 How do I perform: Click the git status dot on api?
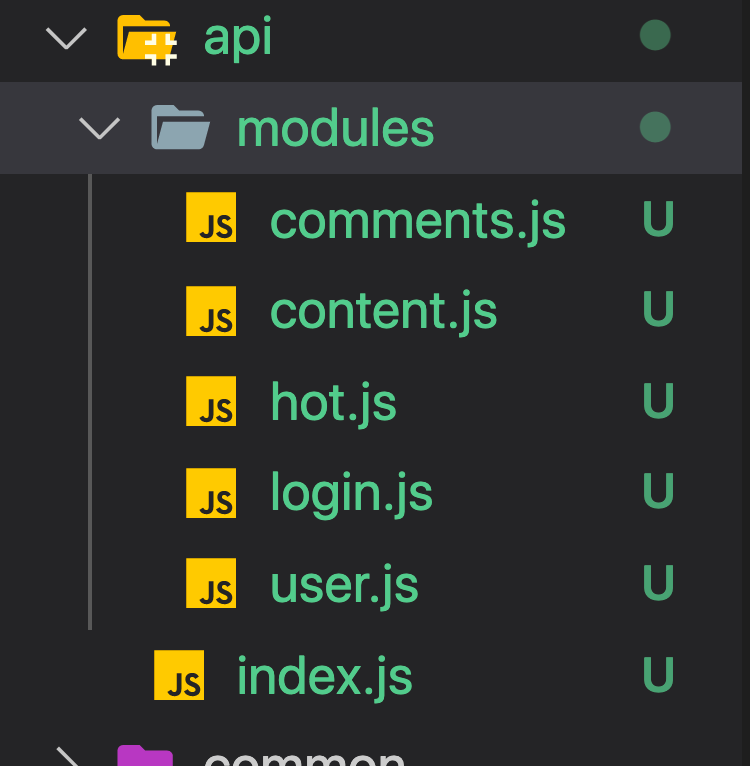click(x=655, y=36)
